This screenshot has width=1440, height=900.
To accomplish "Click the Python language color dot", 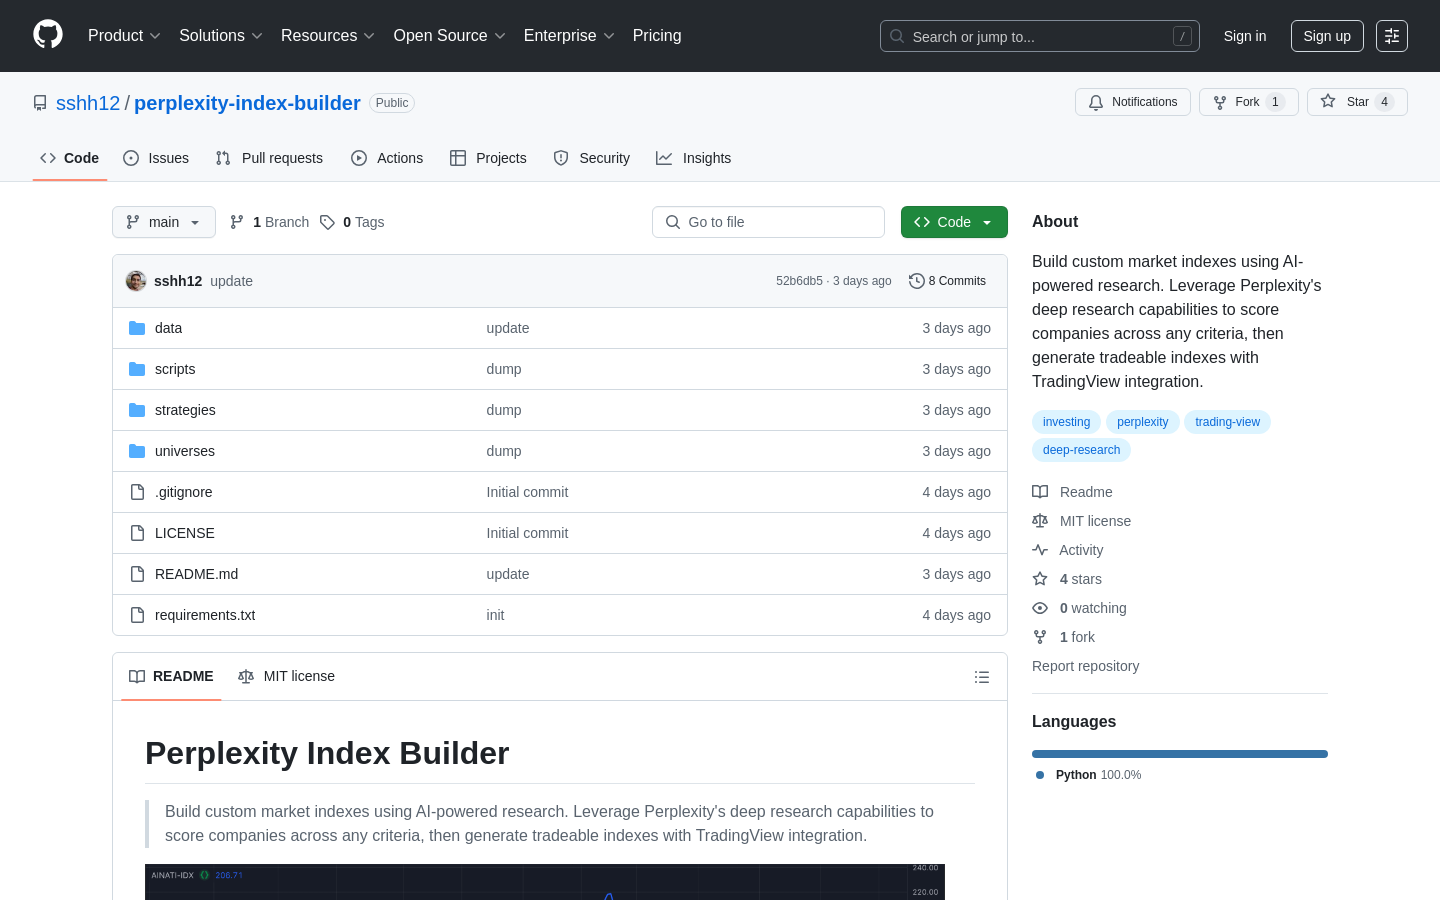I will [x=1040, y=775].
